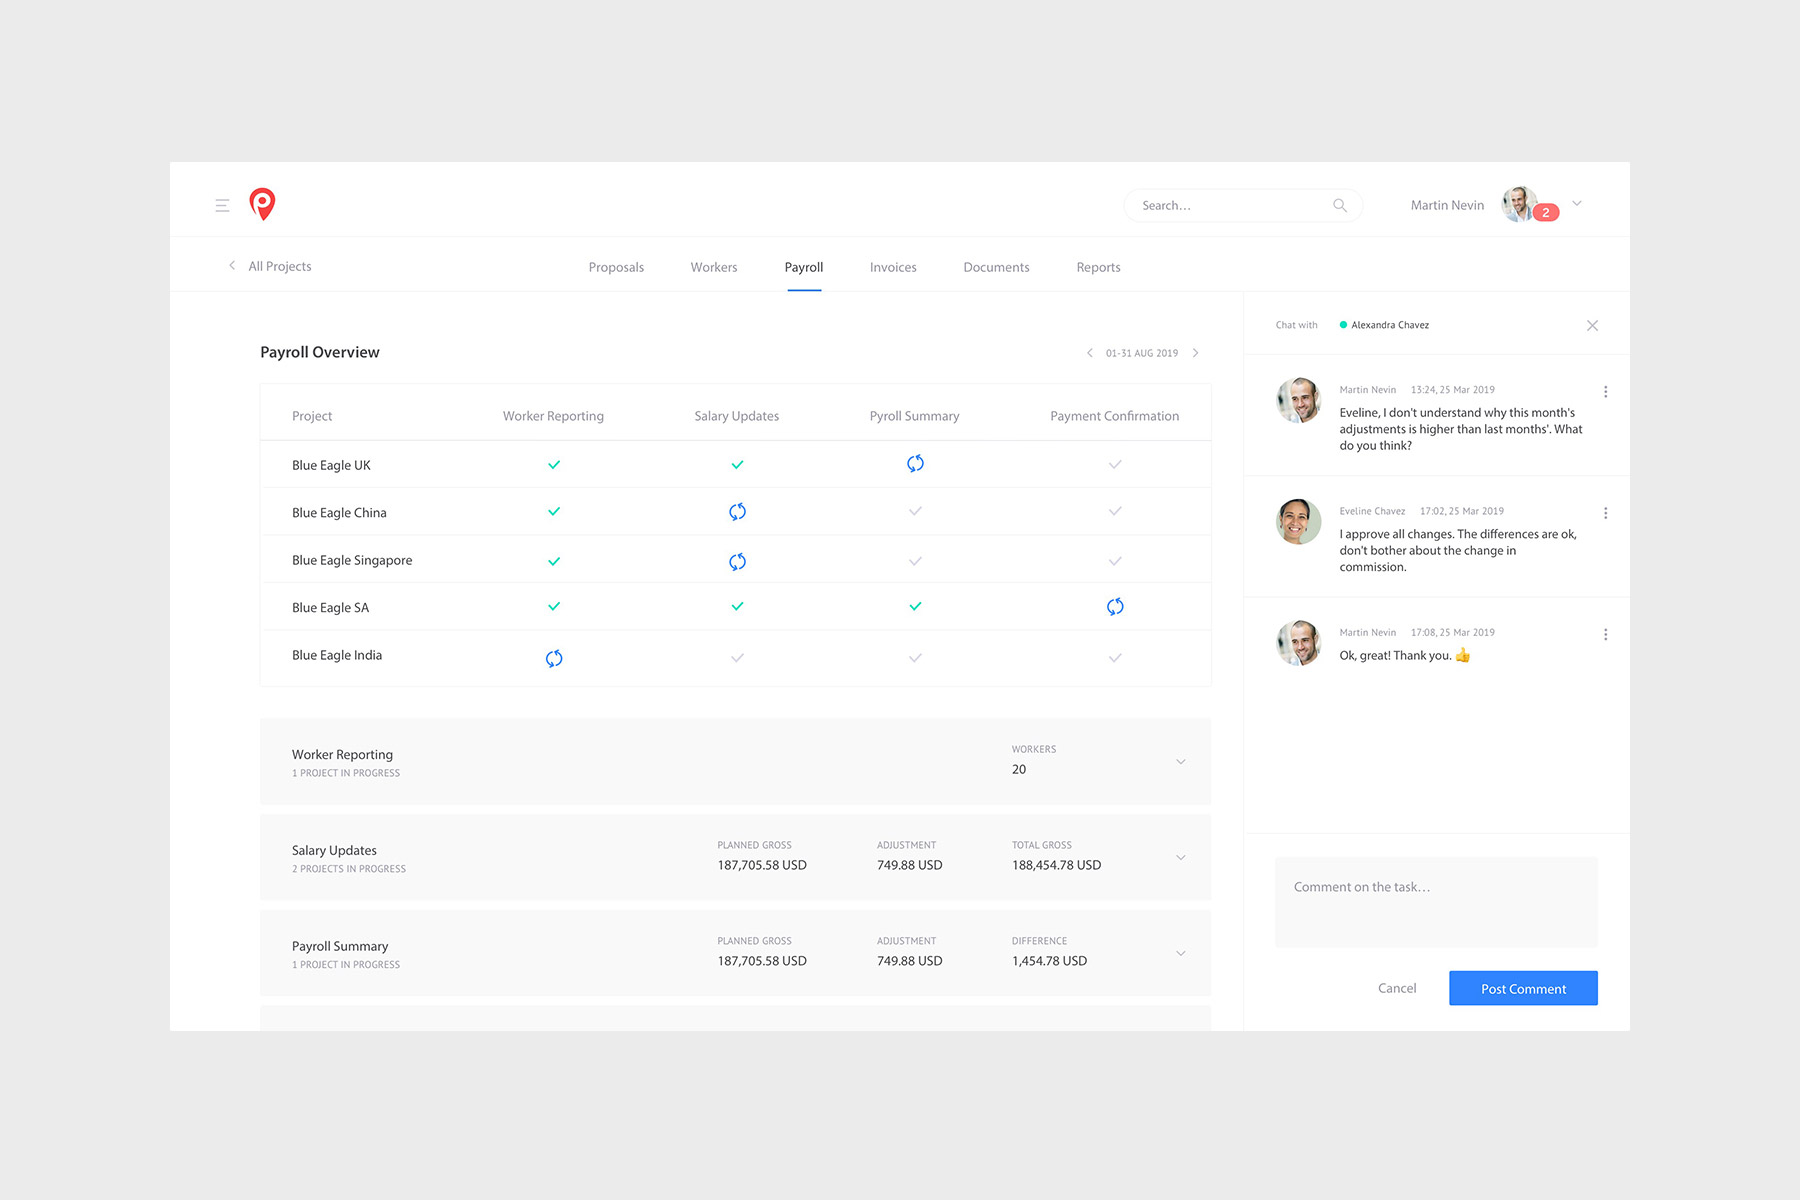The height and width of the screenshot is (1200, 1800).
Task: Switch to the Invoices tab
Action: [x=893, y=267]
